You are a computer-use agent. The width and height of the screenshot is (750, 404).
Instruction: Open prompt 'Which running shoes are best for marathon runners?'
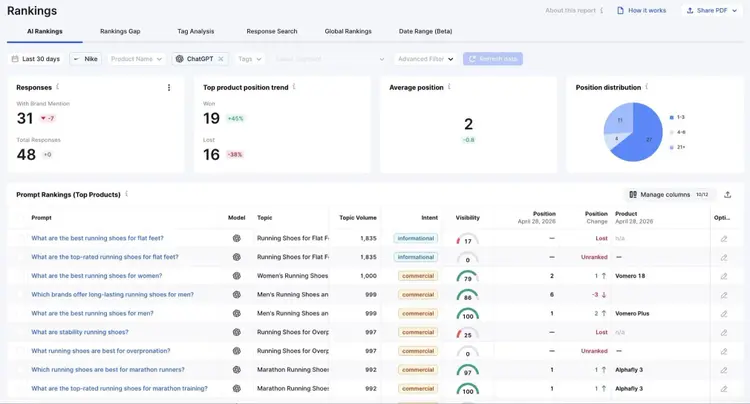pyautogui.click(x=108, y=370)
